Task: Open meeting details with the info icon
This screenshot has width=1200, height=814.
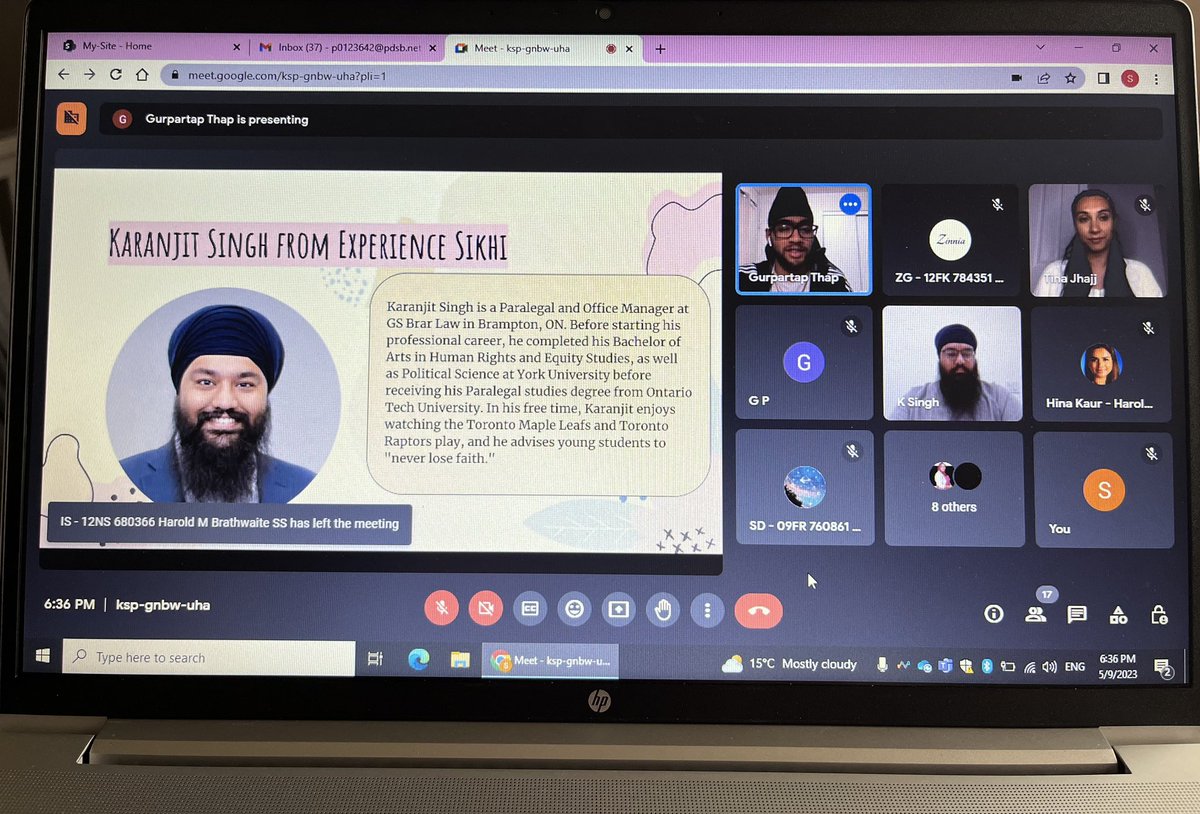Action: 994,614
